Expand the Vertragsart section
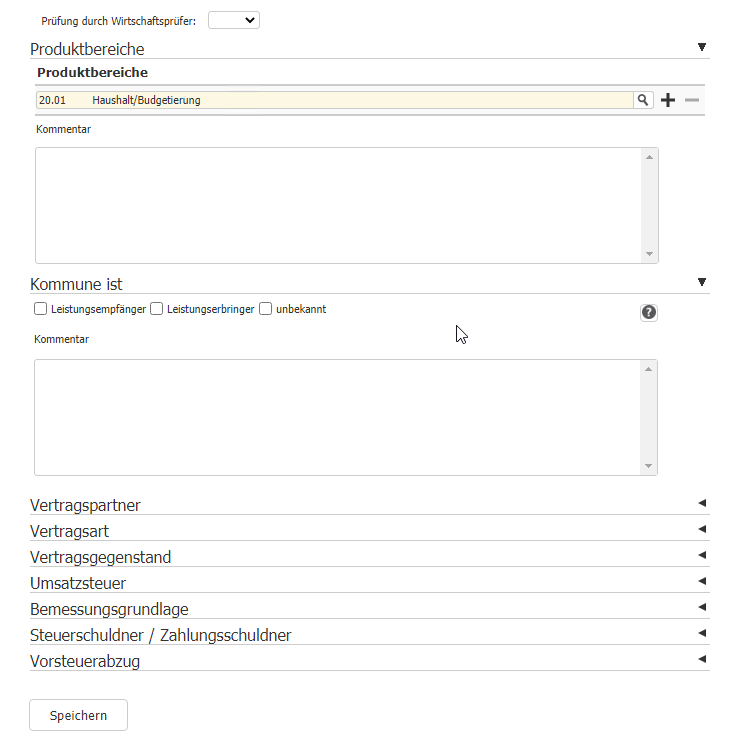Viewport: 739px width, 749px height. [702, 529]
